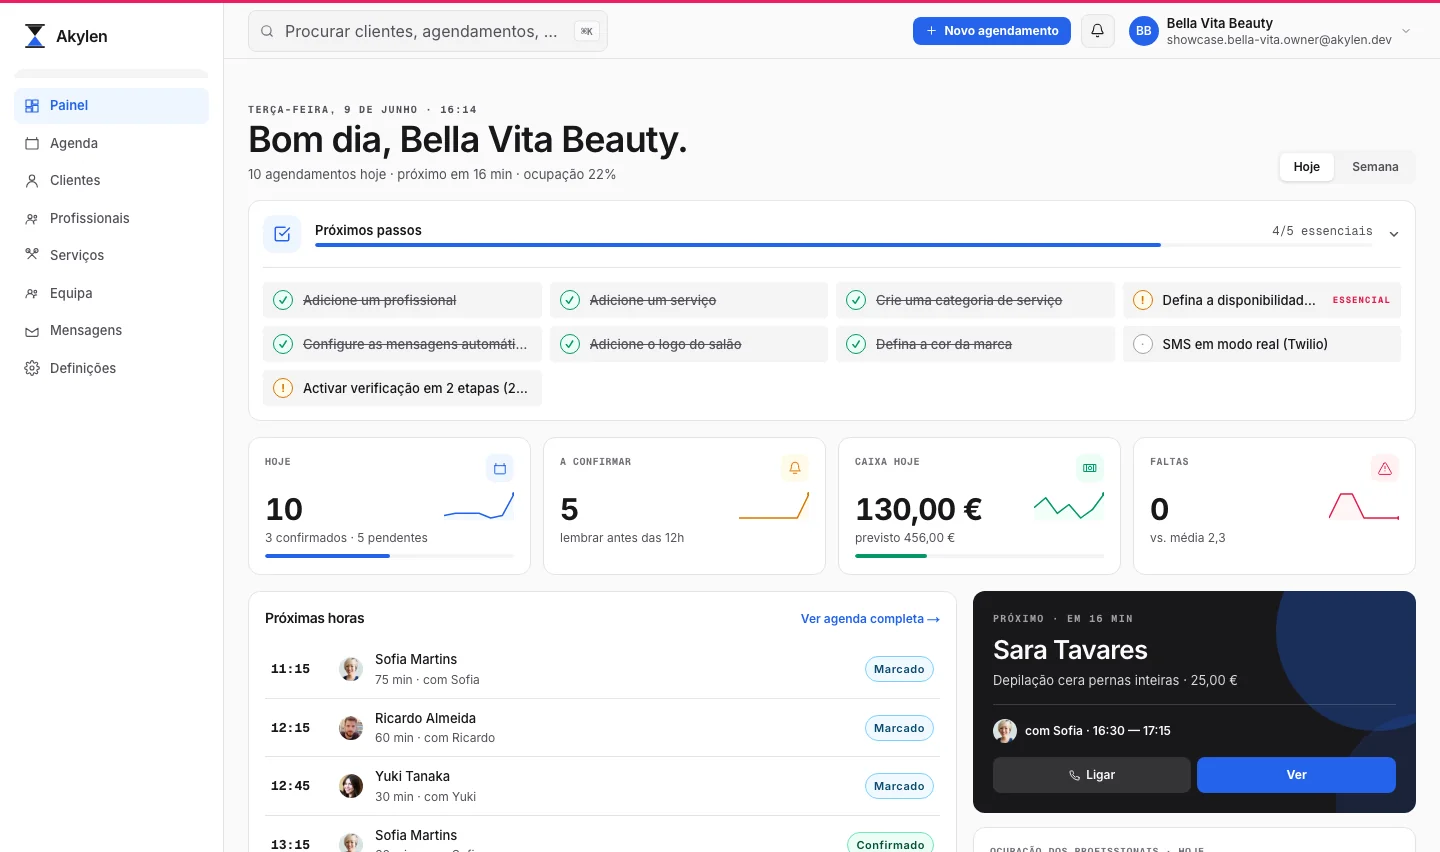Click warning triangle icon on Faltas card
The width and height of the screenshot is (1440, 852).
pos(1385,468)
